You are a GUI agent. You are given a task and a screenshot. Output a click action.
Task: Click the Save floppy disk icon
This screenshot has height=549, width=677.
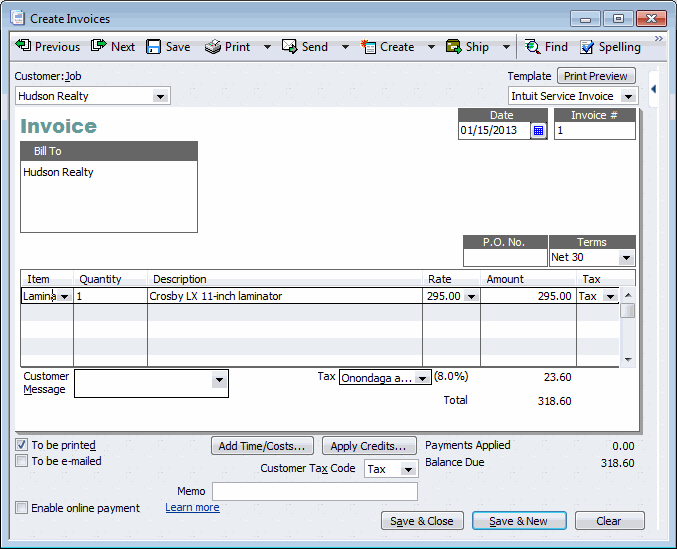153,47
